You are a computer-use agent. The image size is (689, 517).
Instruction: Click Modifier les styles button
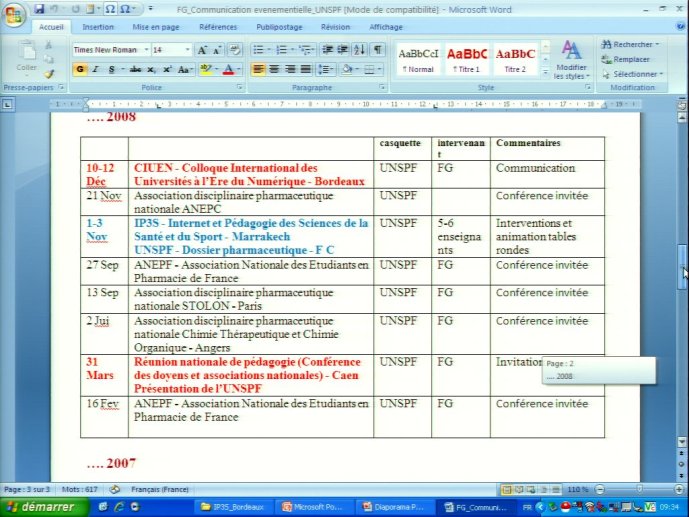click(571, 60)
